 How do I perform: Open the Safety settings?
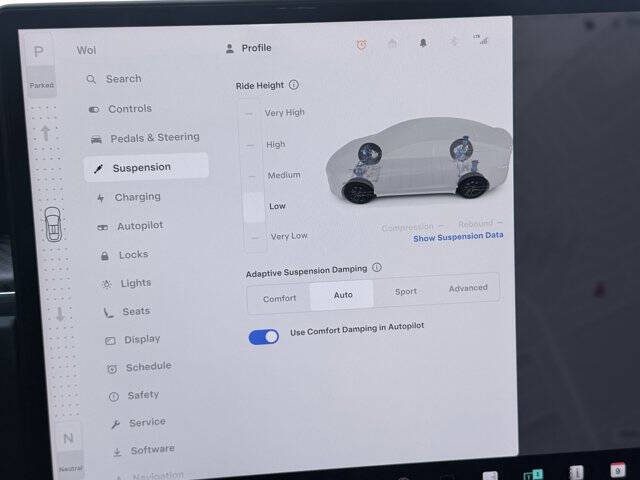(x=134, y=395)
